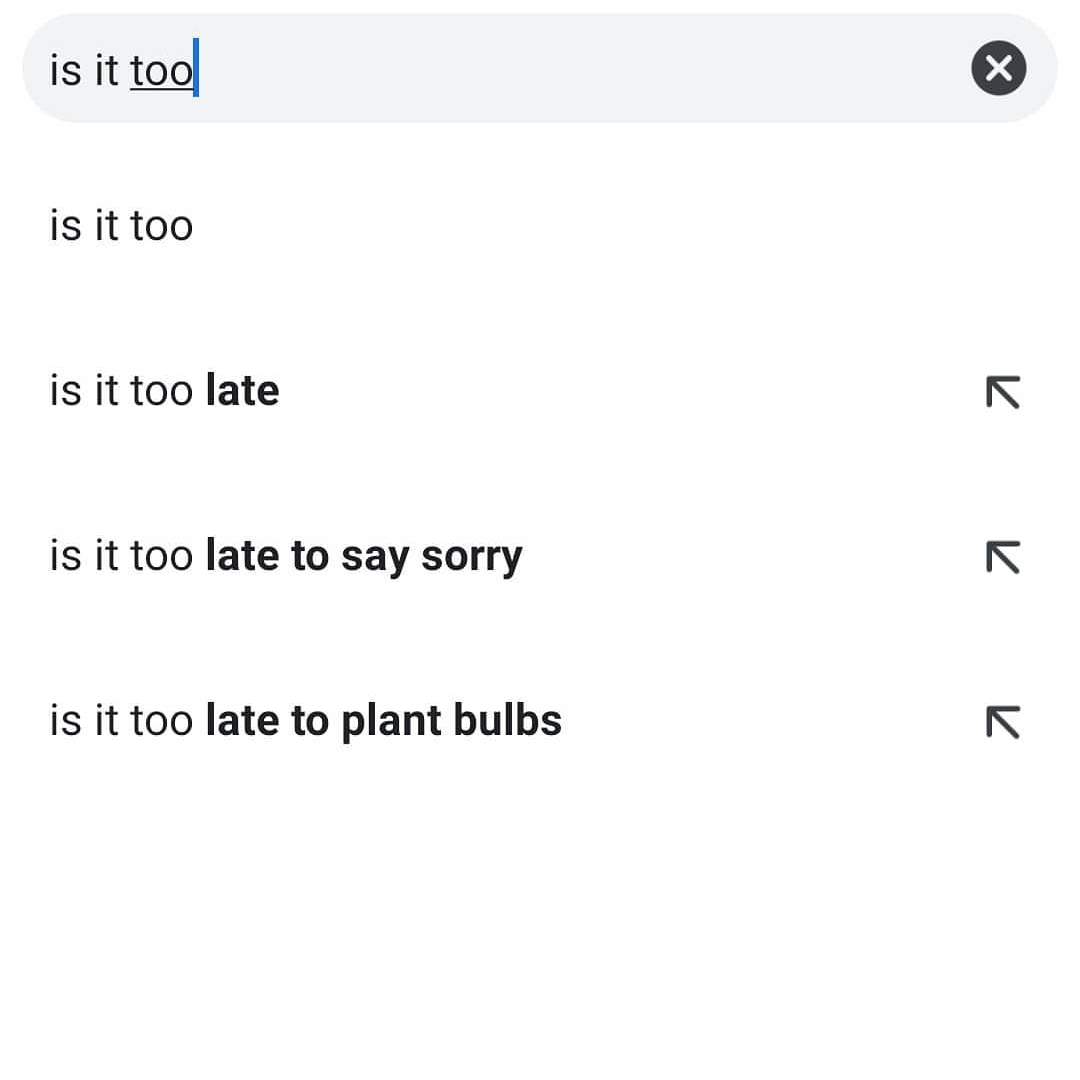Click the bold word "late" in second suggestion
1080x1080 pixels.
coord(242,391)
